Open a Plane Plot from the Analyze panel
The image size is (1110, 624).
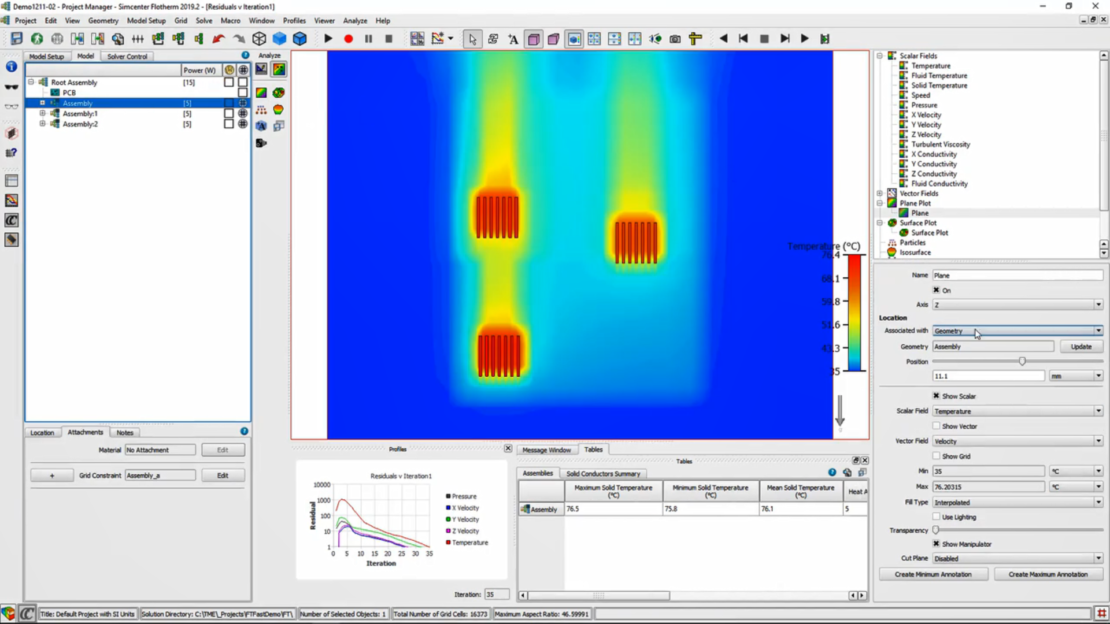[x=261, y=91]
